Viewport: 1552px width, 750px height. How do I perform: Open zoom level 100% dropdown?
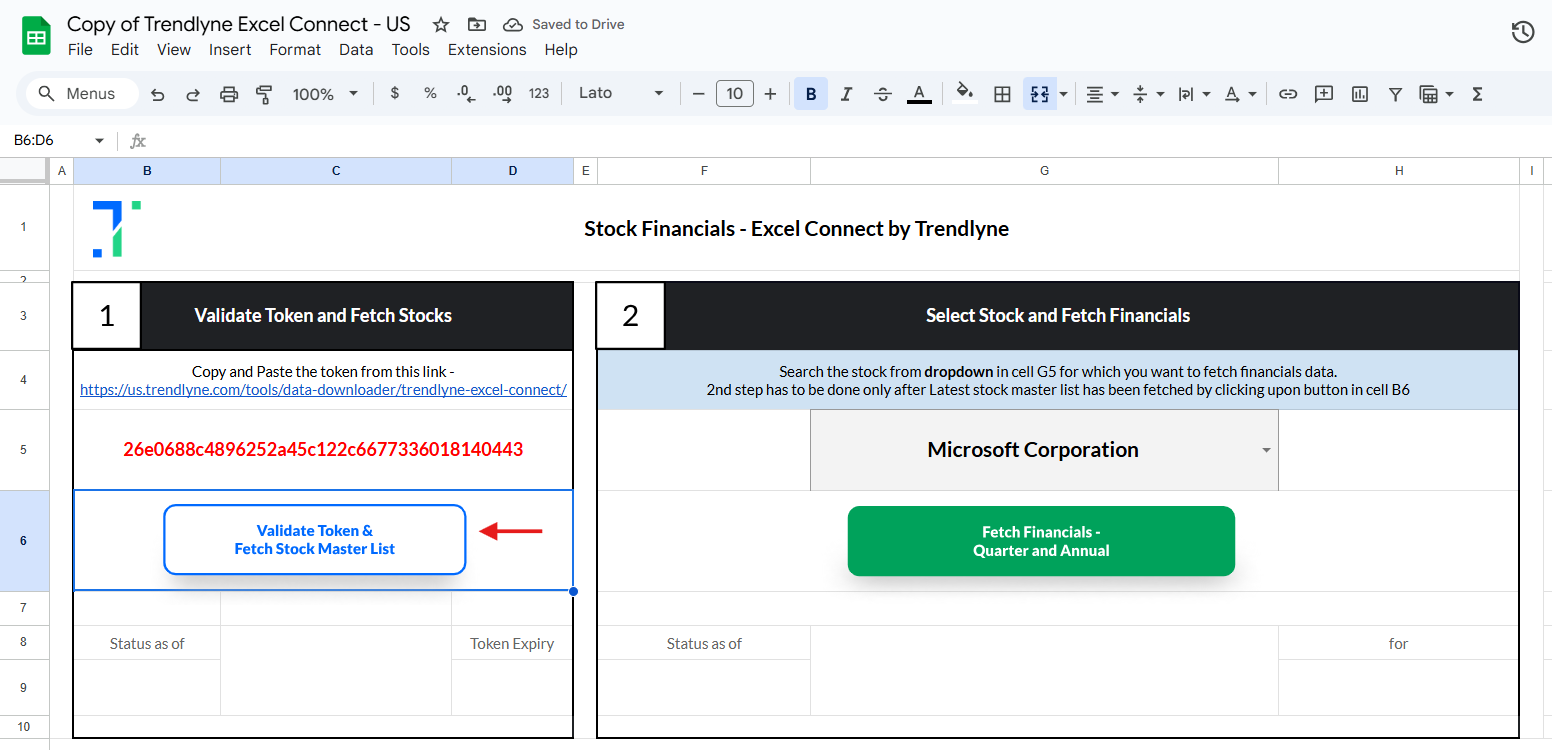pyautogui.click(x=325, y=94)
